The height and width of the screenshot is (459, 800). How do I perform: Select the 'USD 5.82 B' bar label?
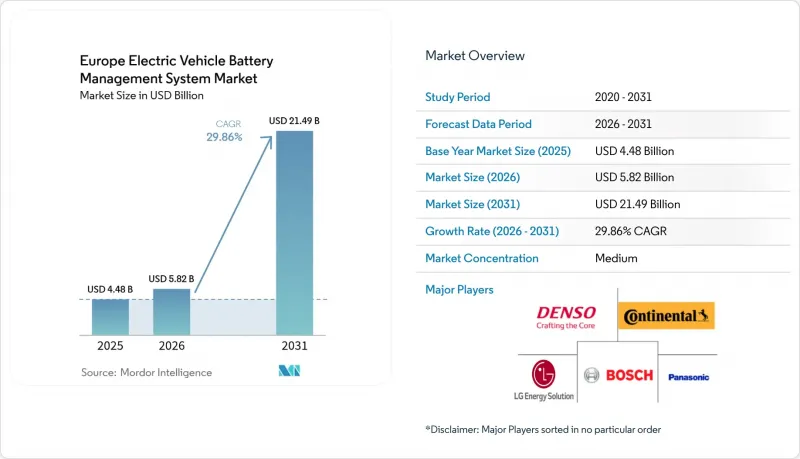pos(171,278)
